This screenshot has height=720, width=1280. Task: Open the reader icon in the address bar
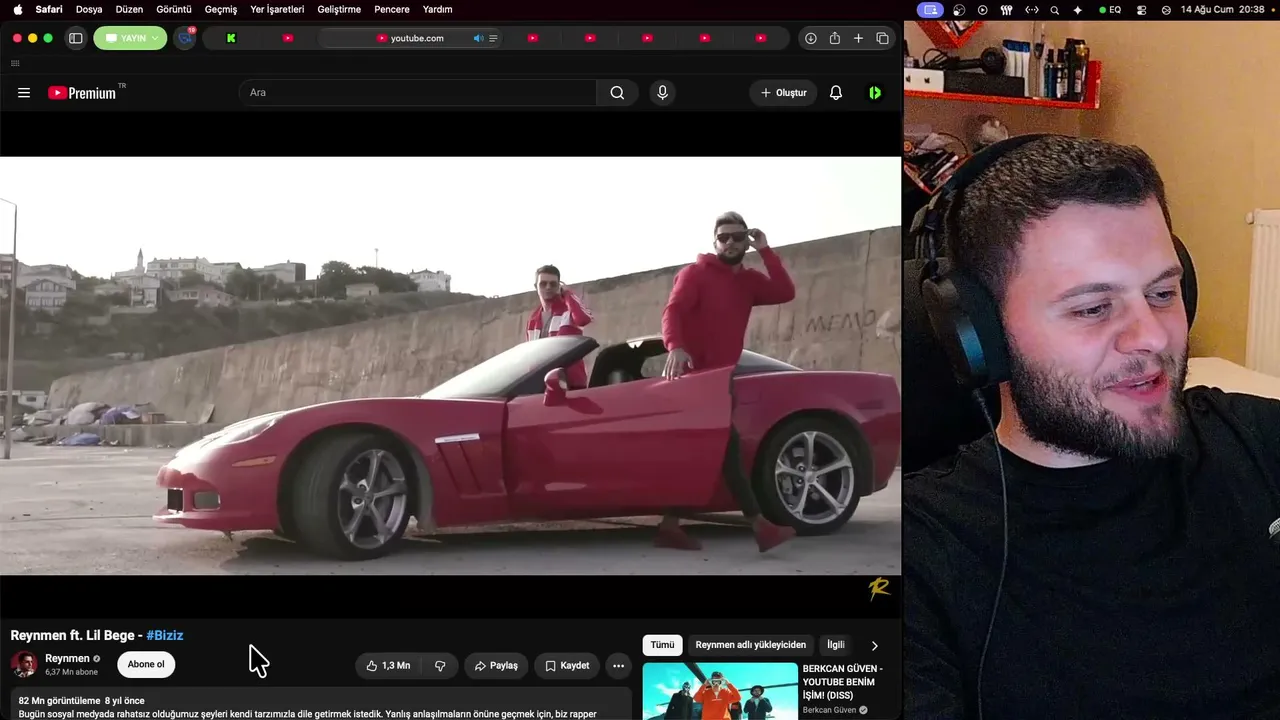[x=493, y=38]
